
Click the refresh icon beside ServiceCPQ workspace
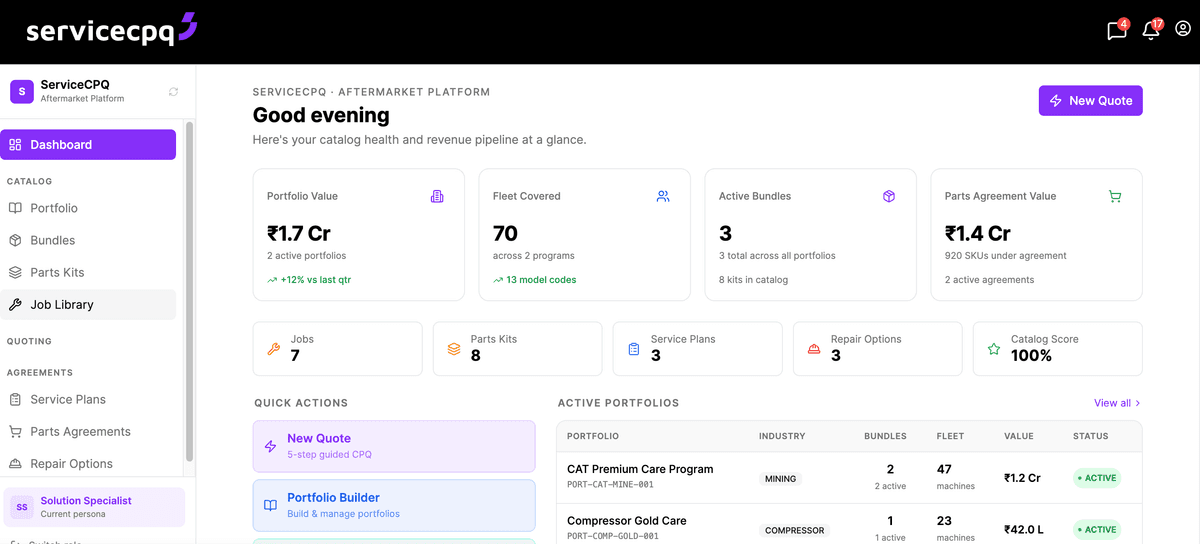click(173, 91)
